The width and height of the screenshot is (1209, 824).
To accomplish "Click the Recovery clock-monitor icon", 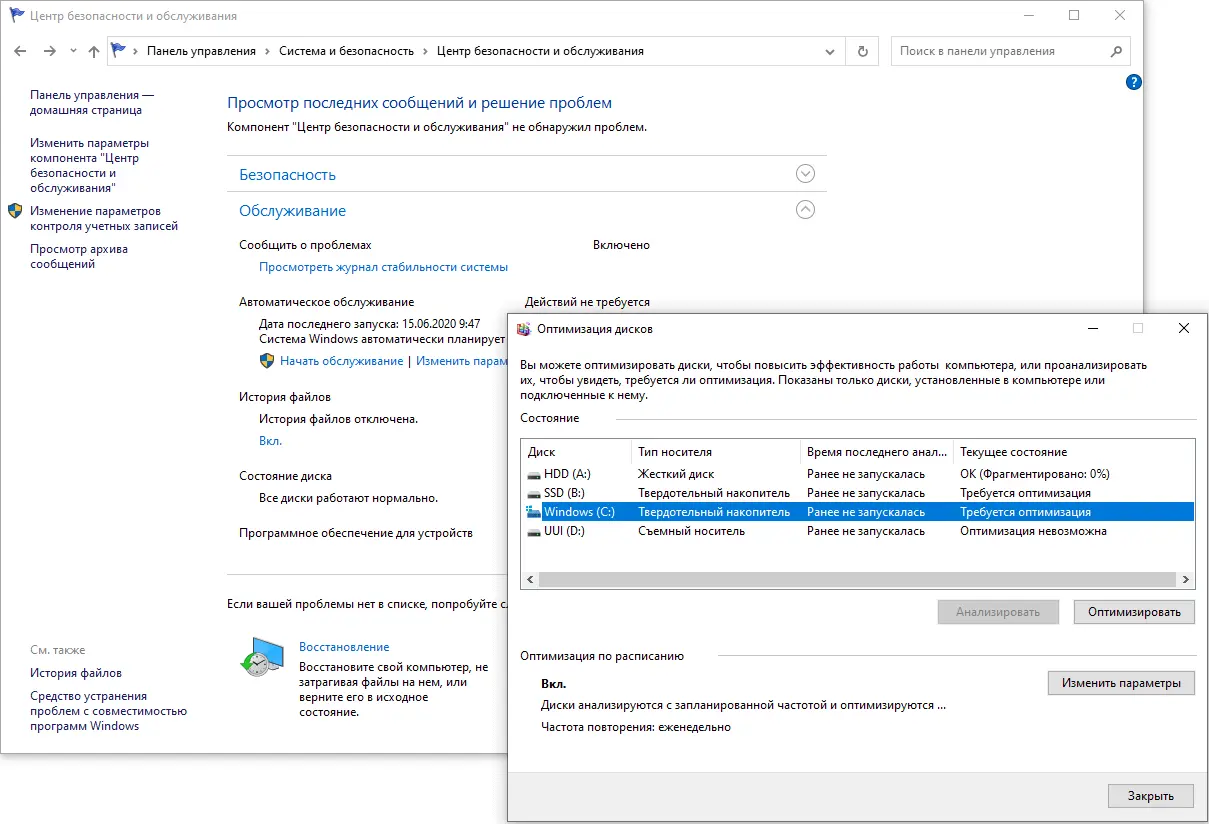I will click(x=262, y=657).
